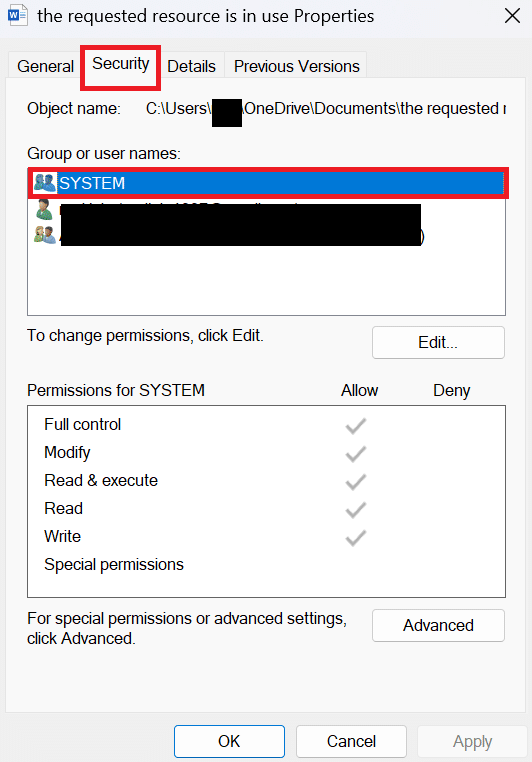Confirm with the OK button
Viewport: 532px width, 762px height.
[x=229, y=742]
